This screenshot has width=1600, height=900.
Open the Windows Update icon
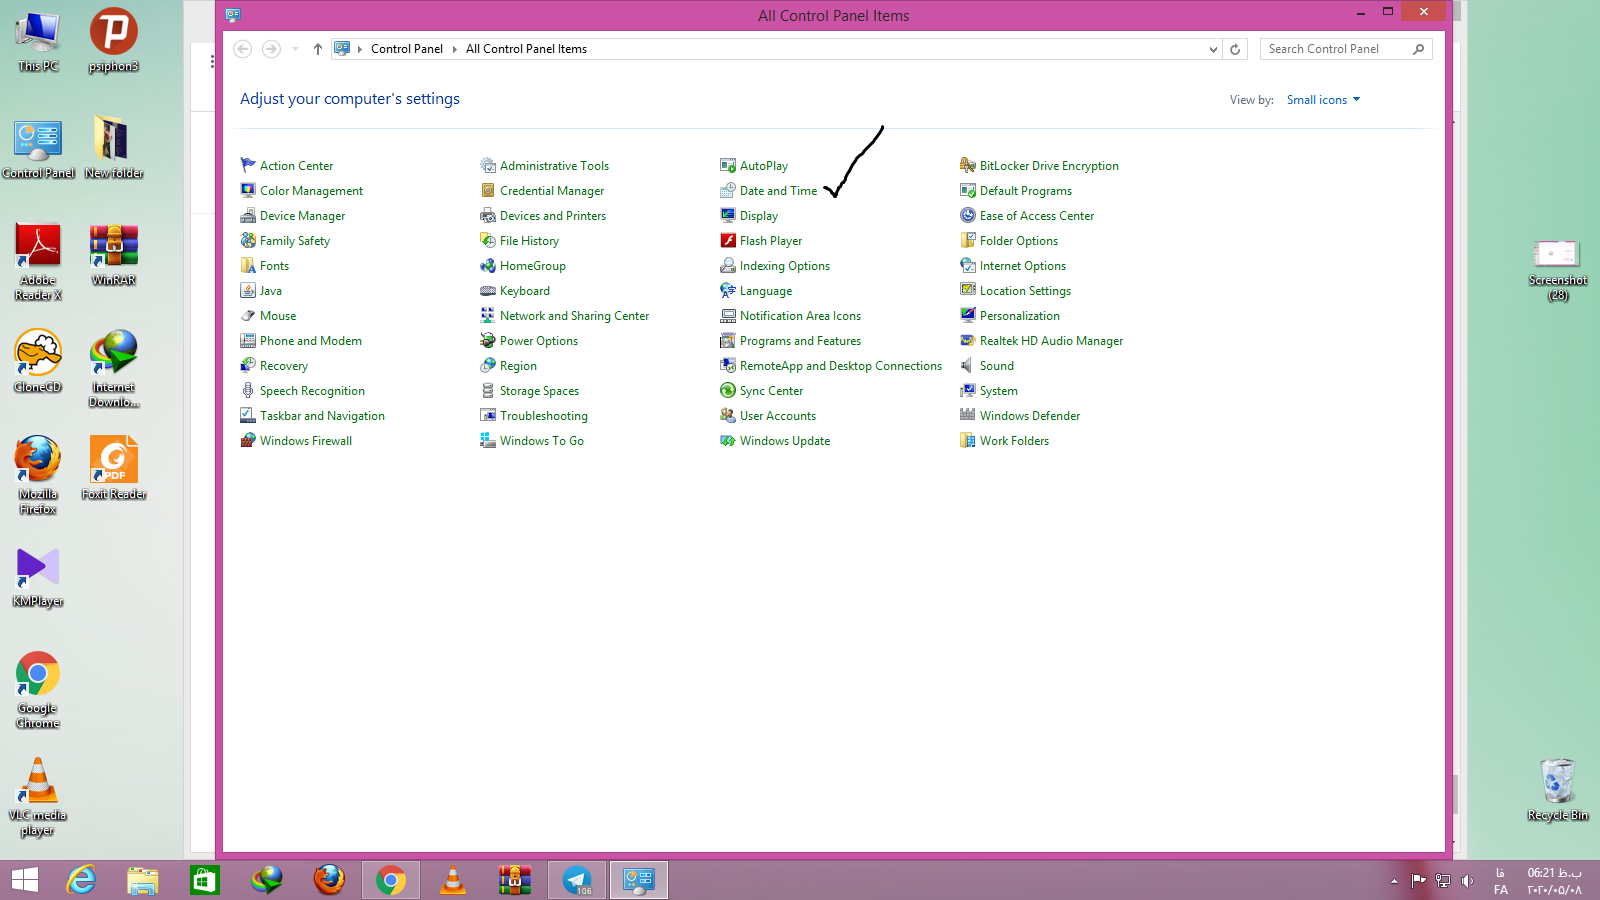point(728,440)
